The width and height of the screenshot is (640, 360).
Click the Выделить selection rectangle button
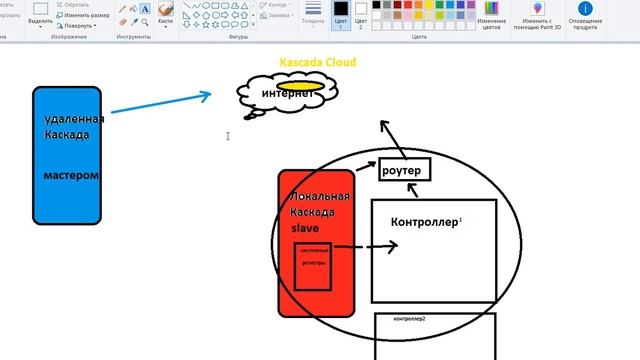pos(40,9)
